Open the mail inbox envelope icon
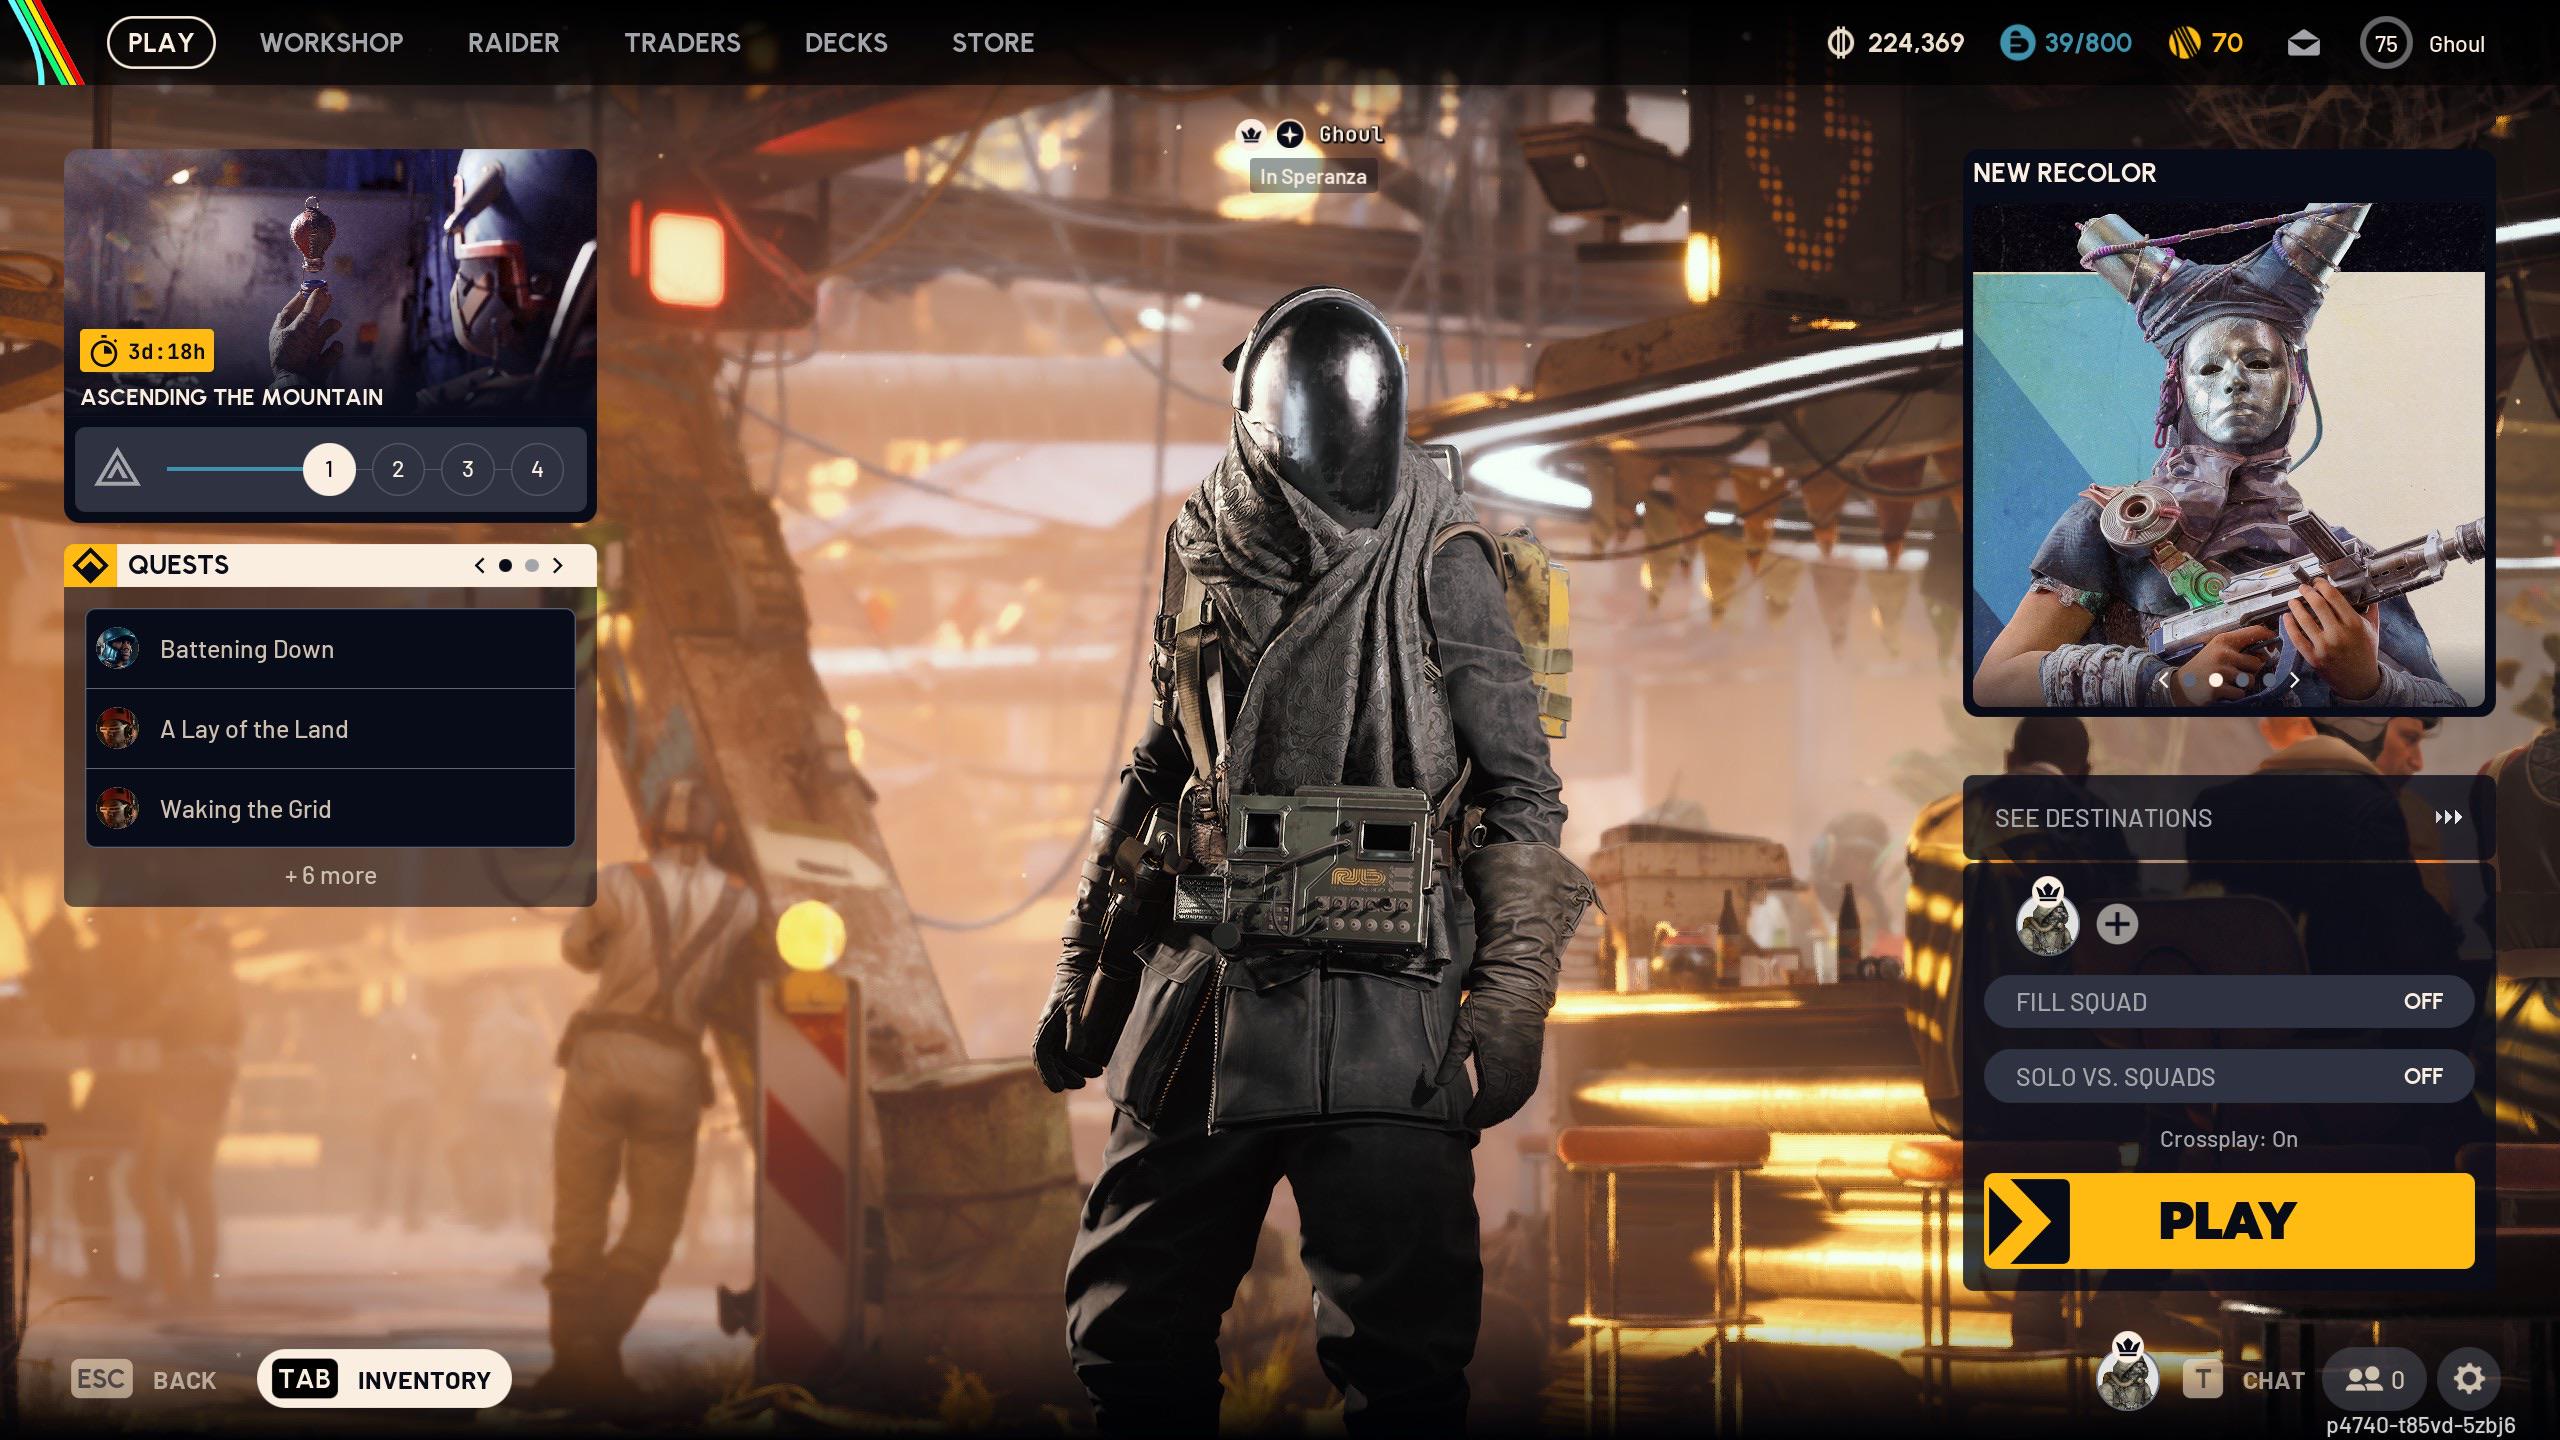This screenshot has width=2560, height=1440. 2303,44
